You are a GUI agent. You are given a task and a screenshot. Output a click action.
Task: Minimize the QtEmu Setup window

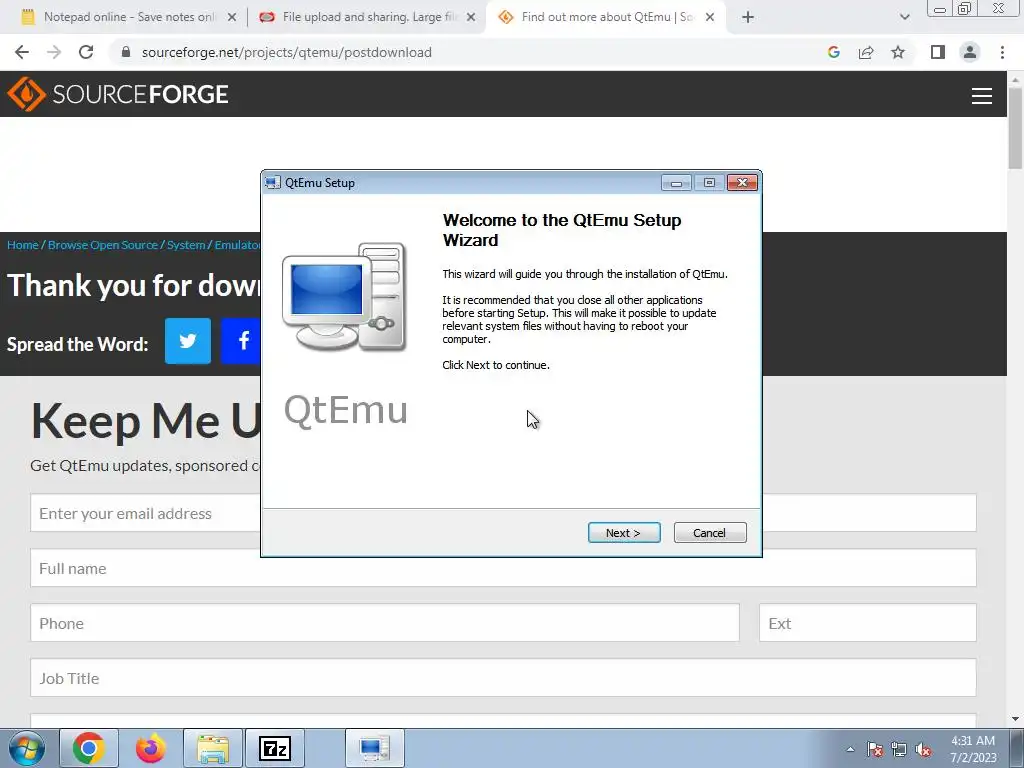(676, 183)
